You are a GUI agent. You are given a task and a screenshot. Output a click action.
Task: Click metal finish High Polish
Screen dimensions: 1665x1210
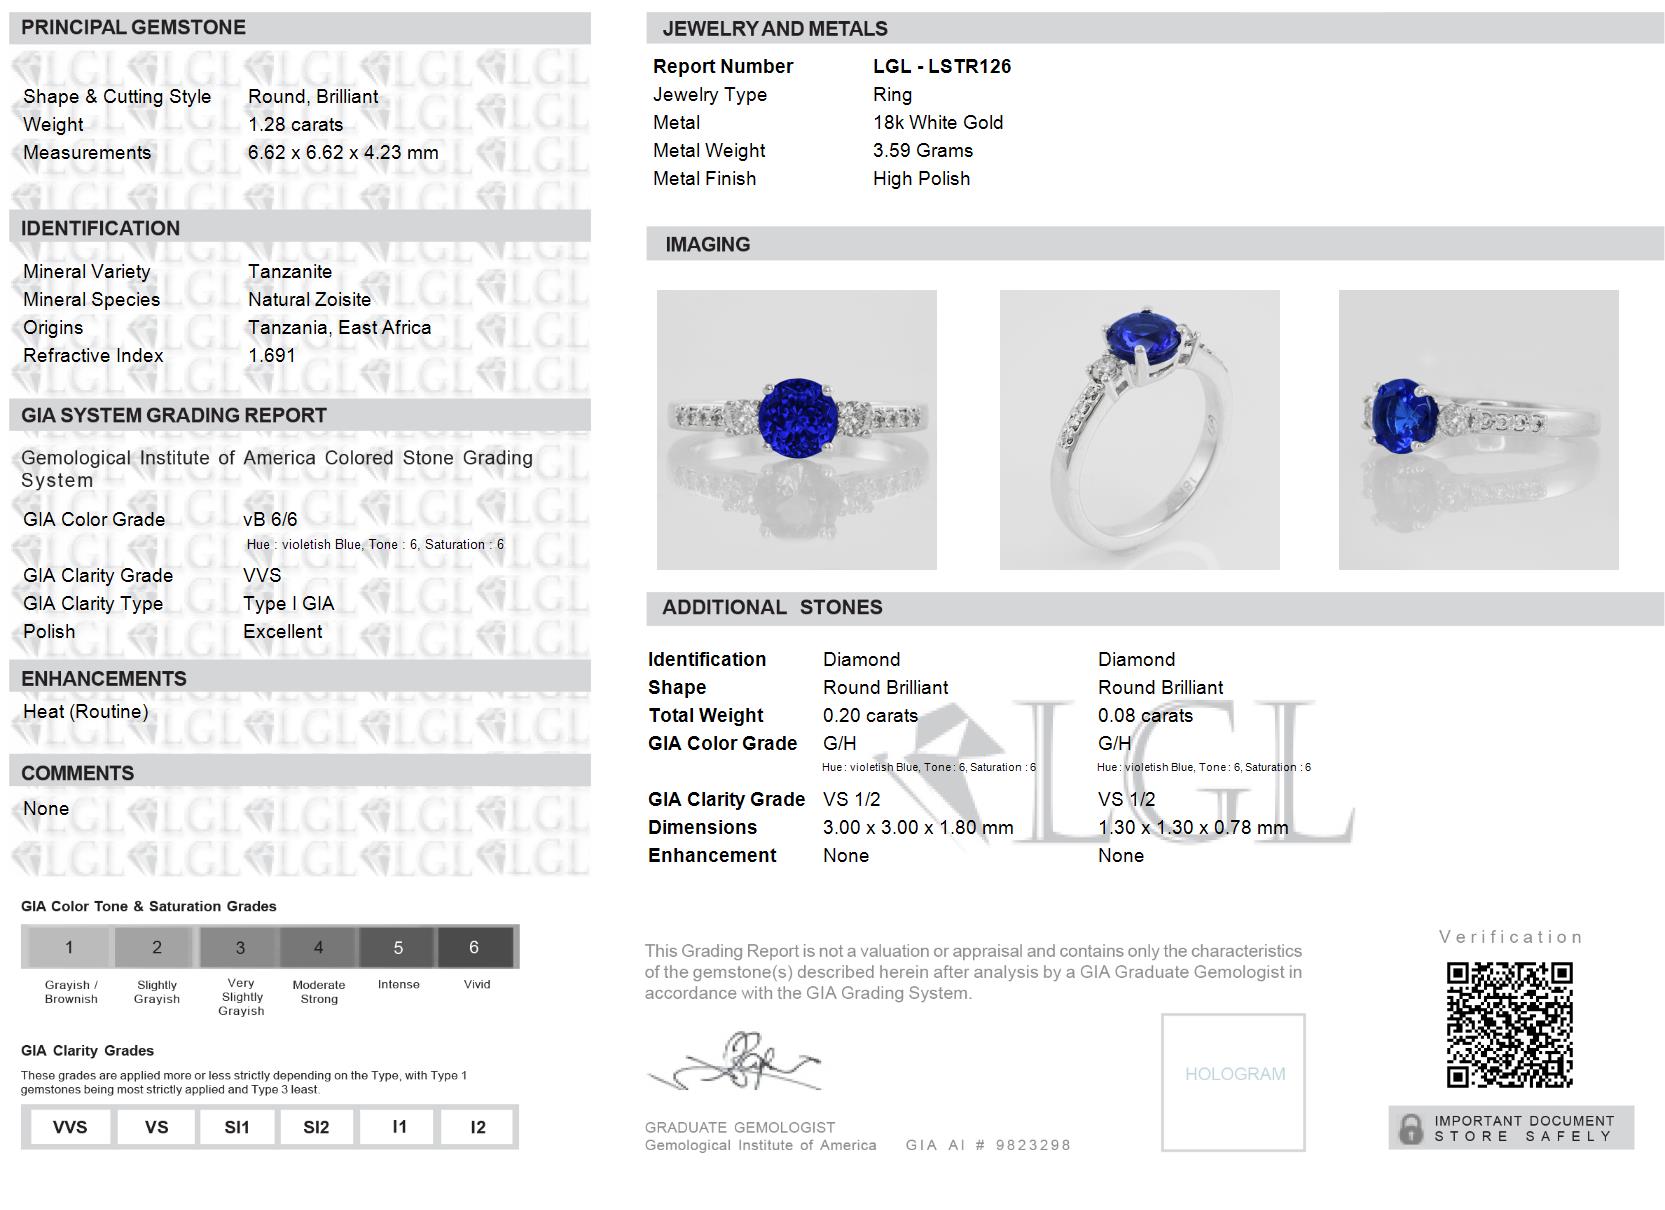click(x=921, y=178)
